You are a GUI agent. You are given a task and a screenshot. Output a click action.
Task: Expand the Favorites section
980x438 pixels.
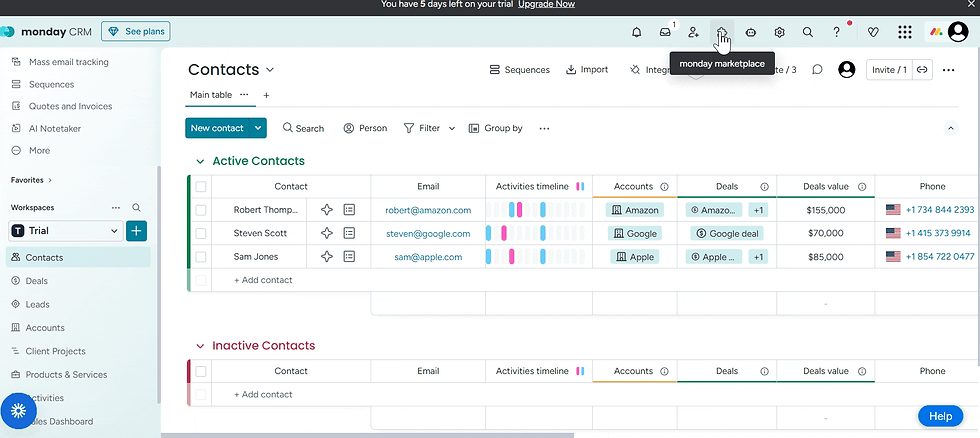click(x=31, y=180)
